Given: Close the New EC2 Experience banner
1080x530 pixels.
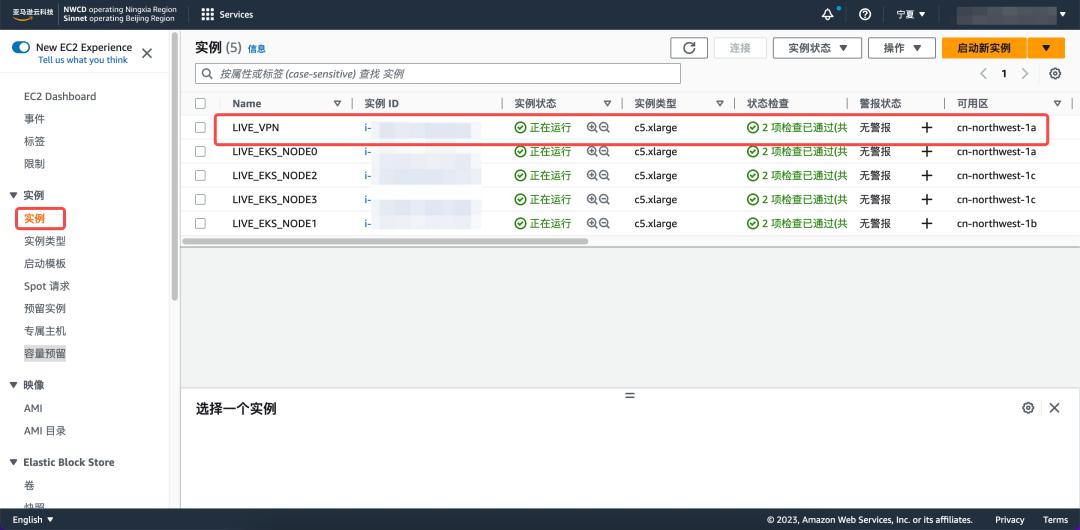Looking at the screenshot, I should click(x=147, y=53).
